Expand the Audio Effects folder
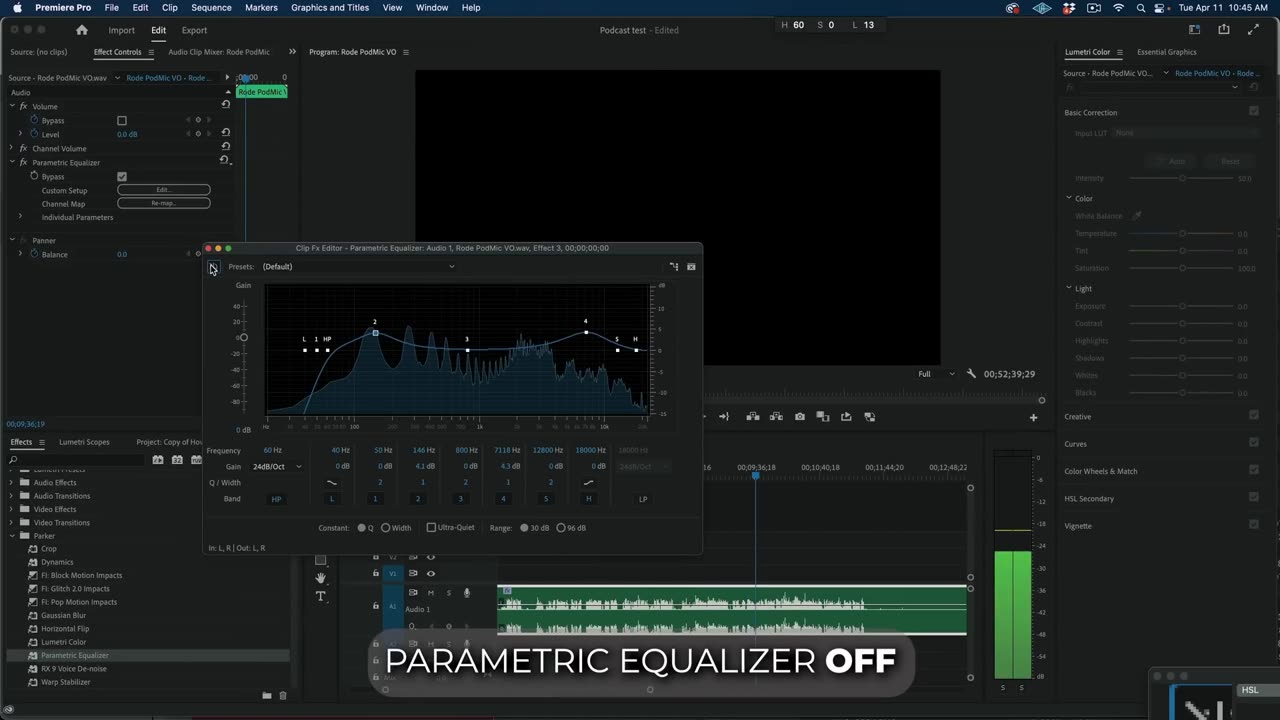The width and height of the screenshot is (1280, 720). [x=12, y=482]
